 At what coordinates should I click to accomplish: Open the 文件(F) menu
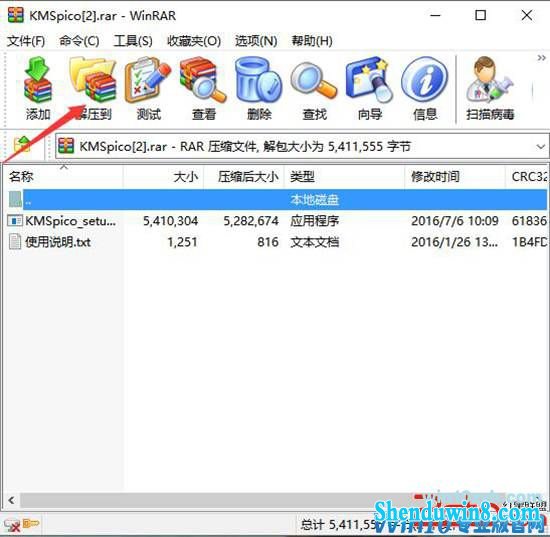coord(26,41)
